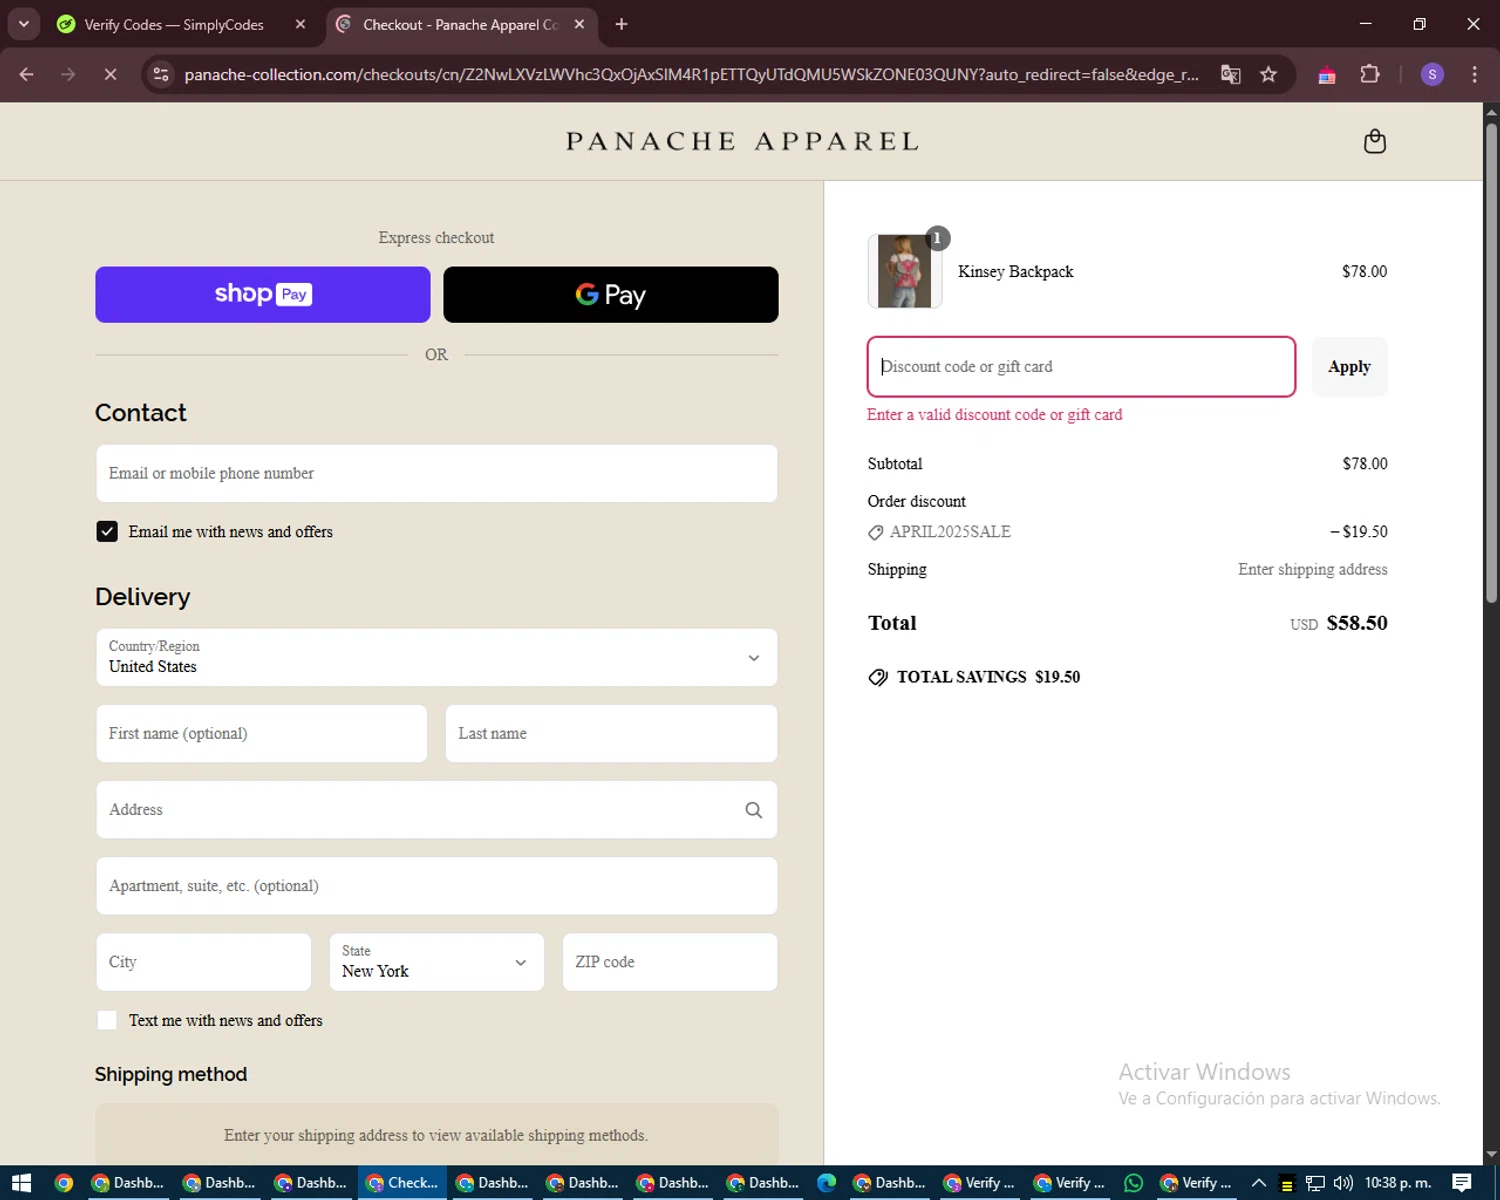Open the volume control in system tray
The height and width of the screenshot is (1200, 1500).
(x=1343, y=1183)
